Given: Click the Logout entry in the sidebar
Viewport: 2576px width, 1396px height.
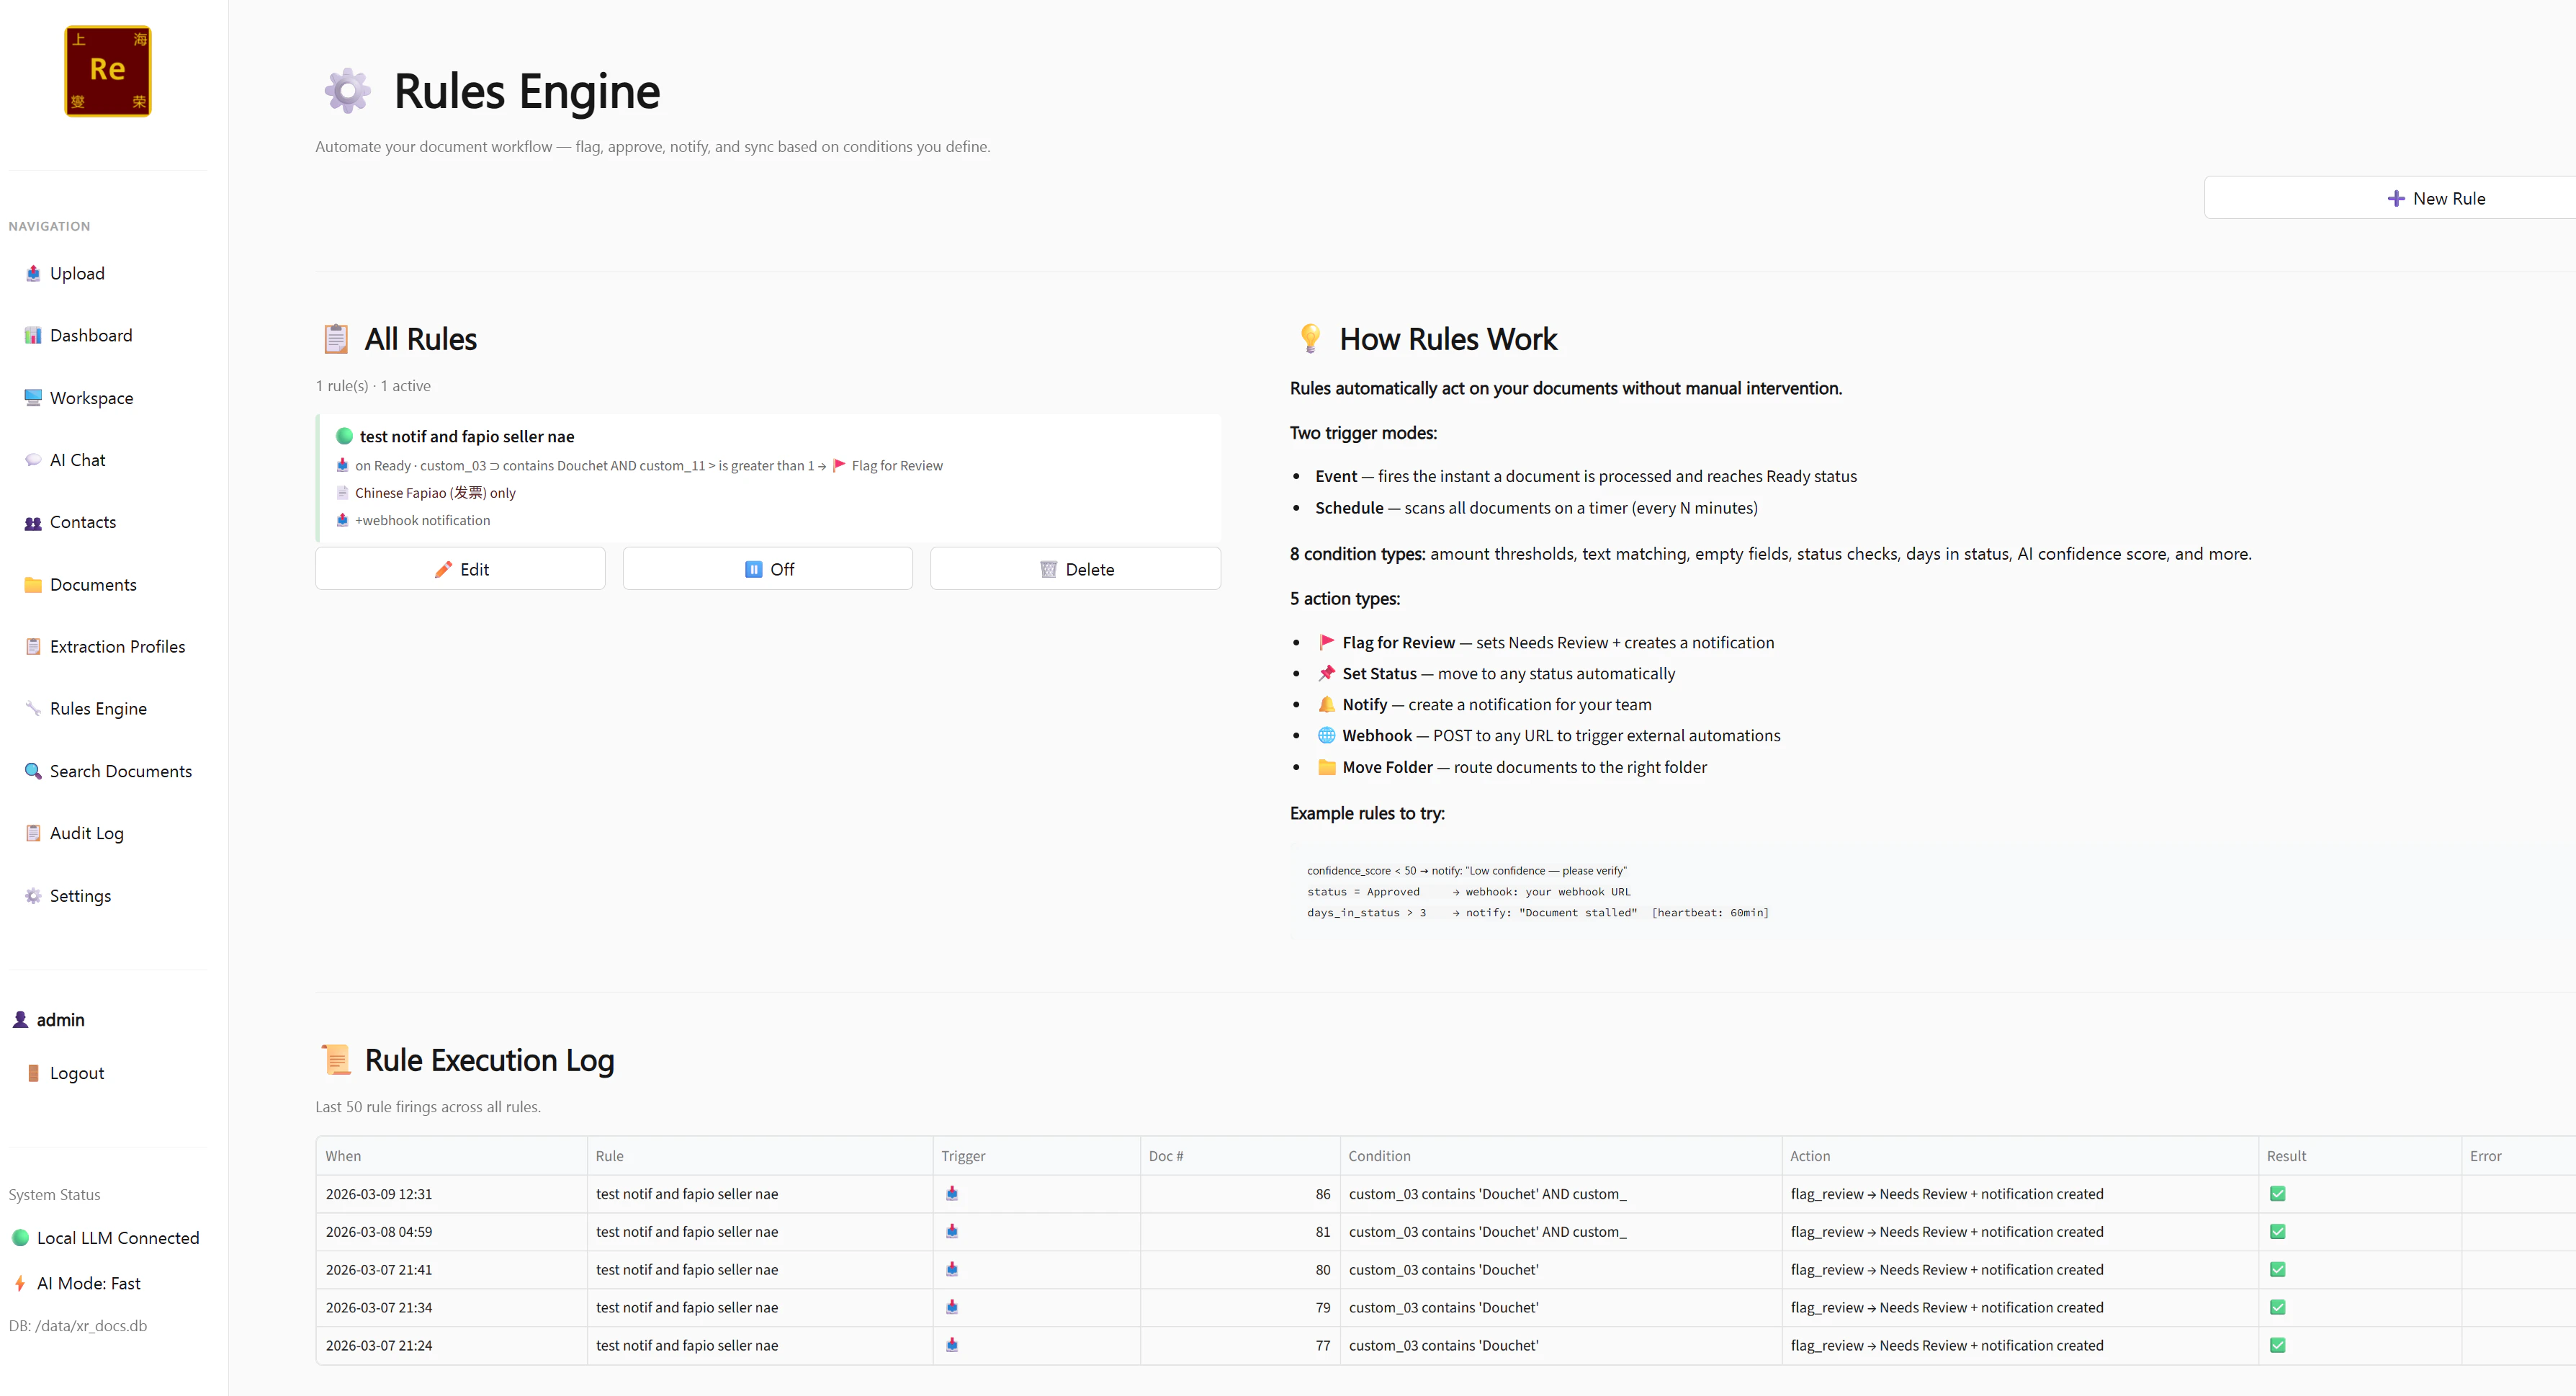Looking at the screenshot, I should (76, 1072).
